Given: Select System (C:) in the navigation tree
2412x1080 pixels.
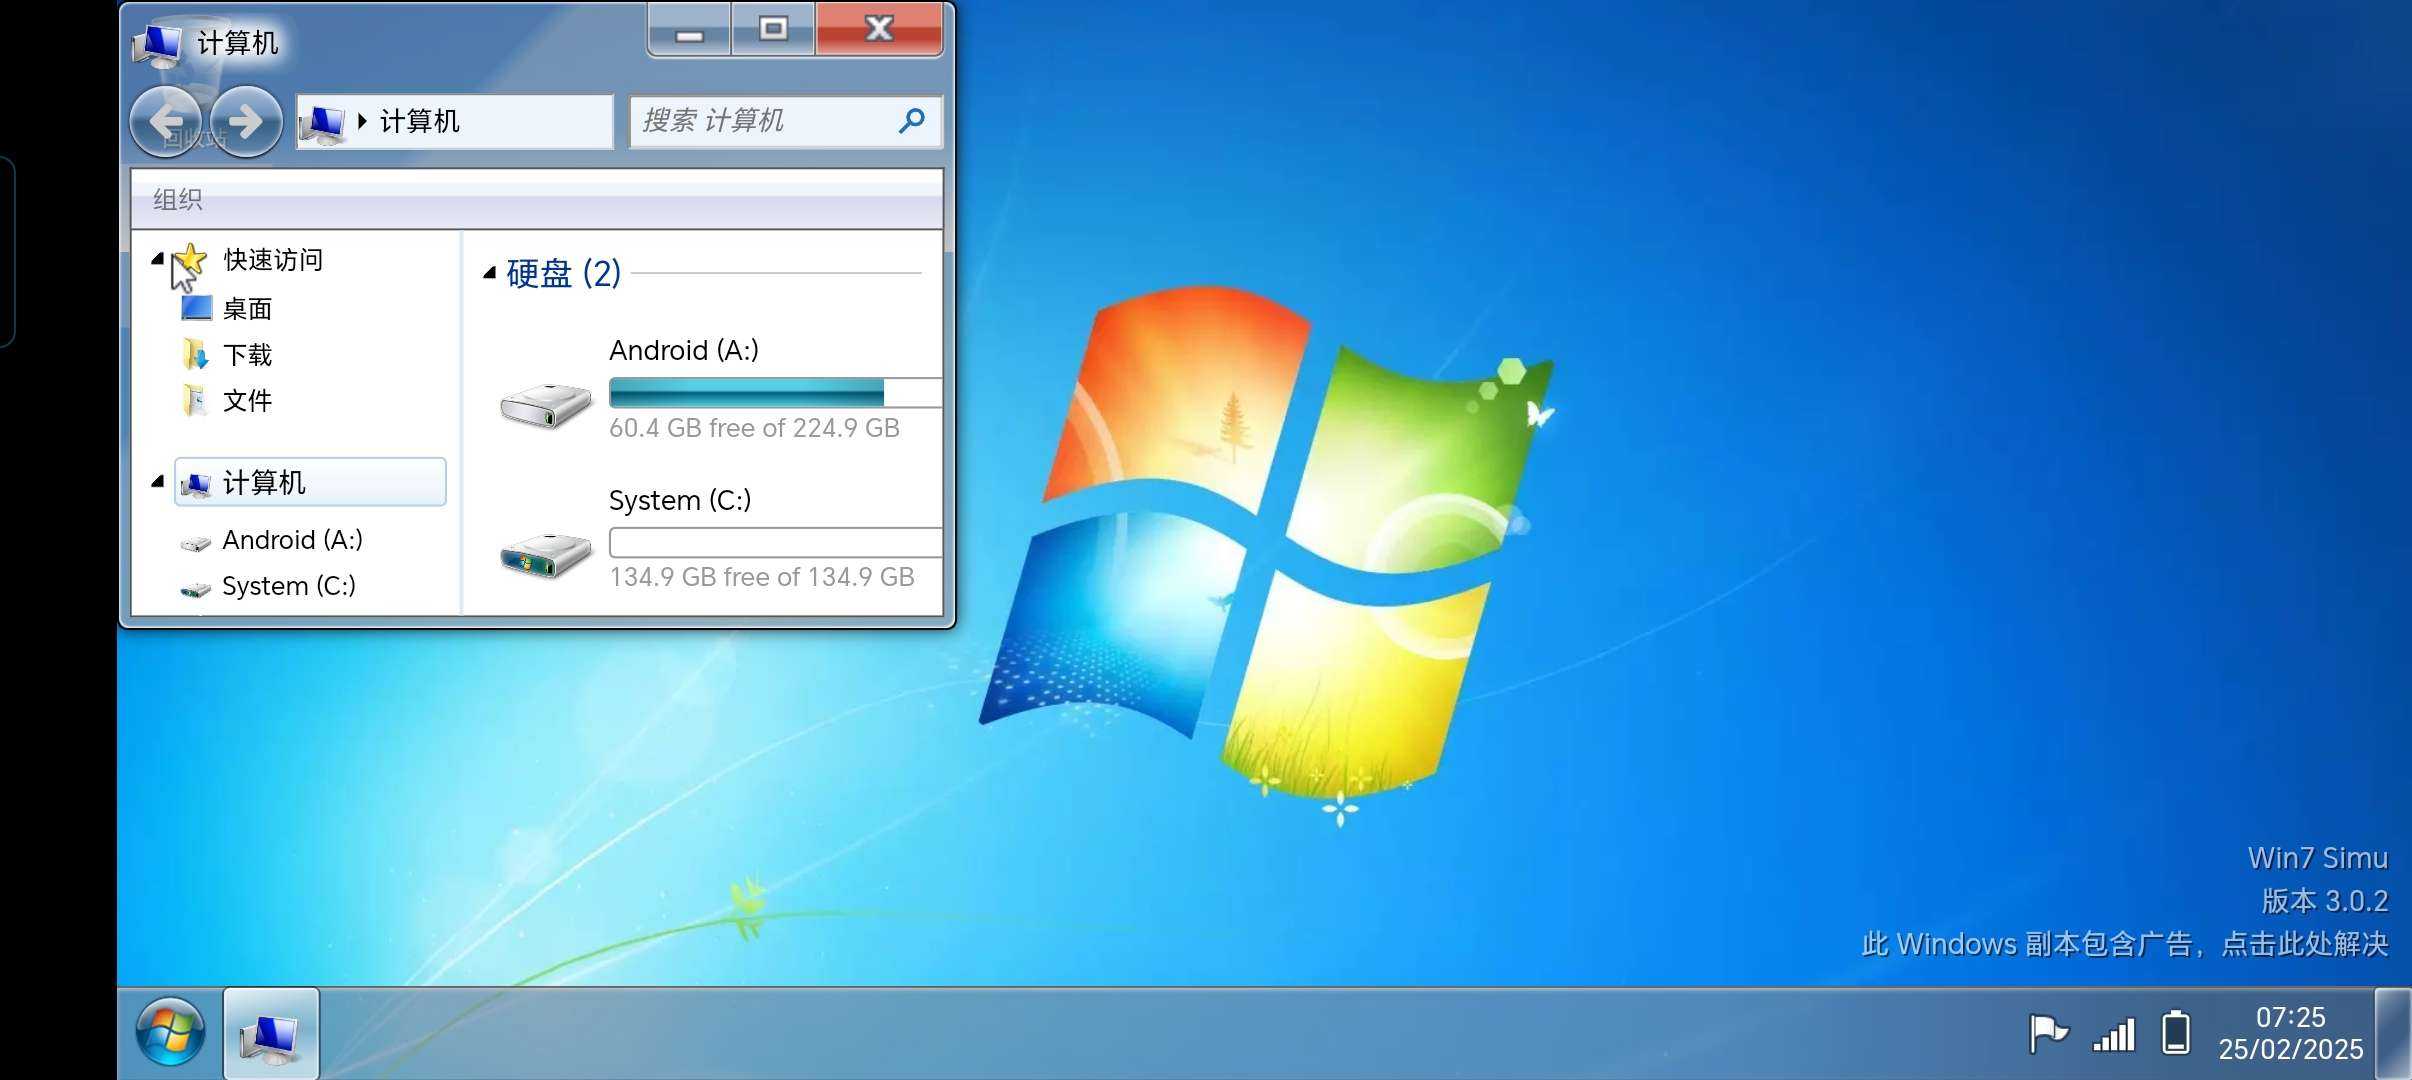Looking at the screenshot, I should pos(288,586).
